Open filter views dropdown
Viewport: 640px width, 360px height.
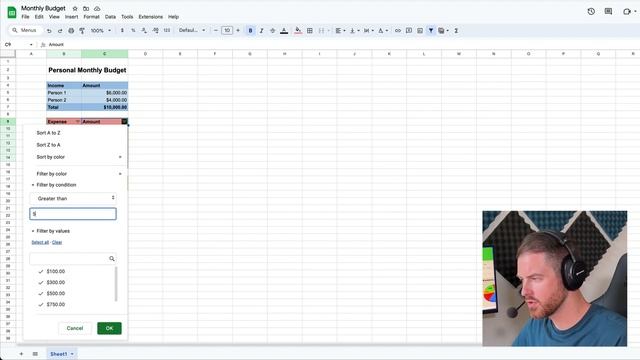coord(443,31)
